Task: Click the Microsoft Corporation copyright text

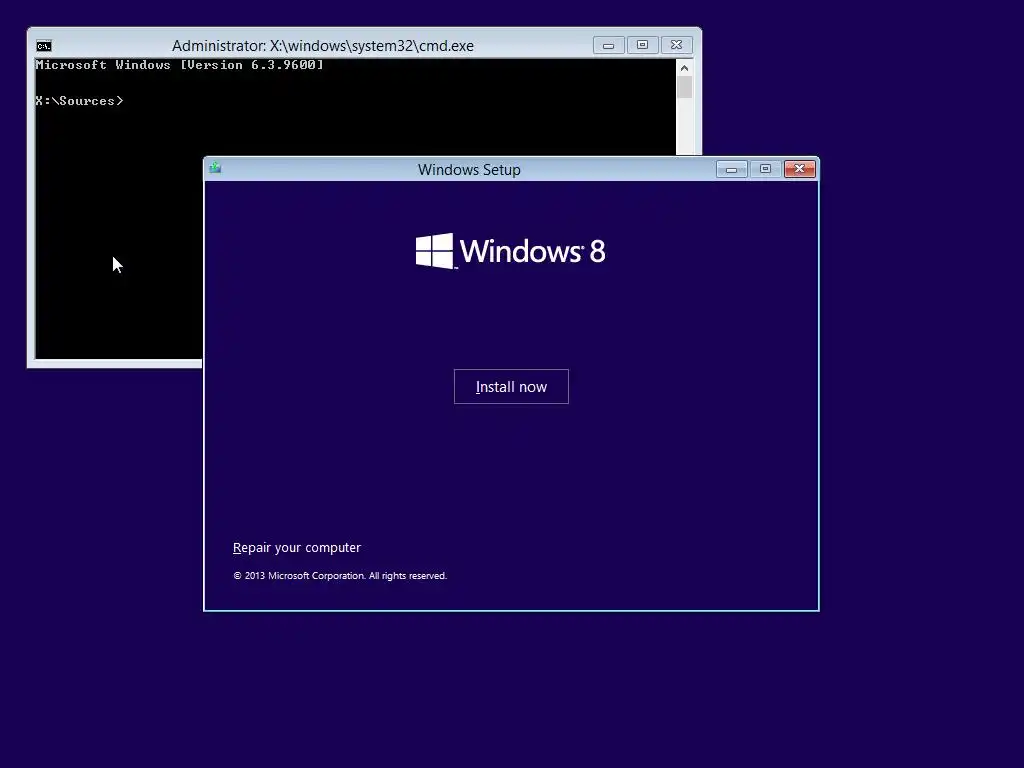Action: coord(340,575)
